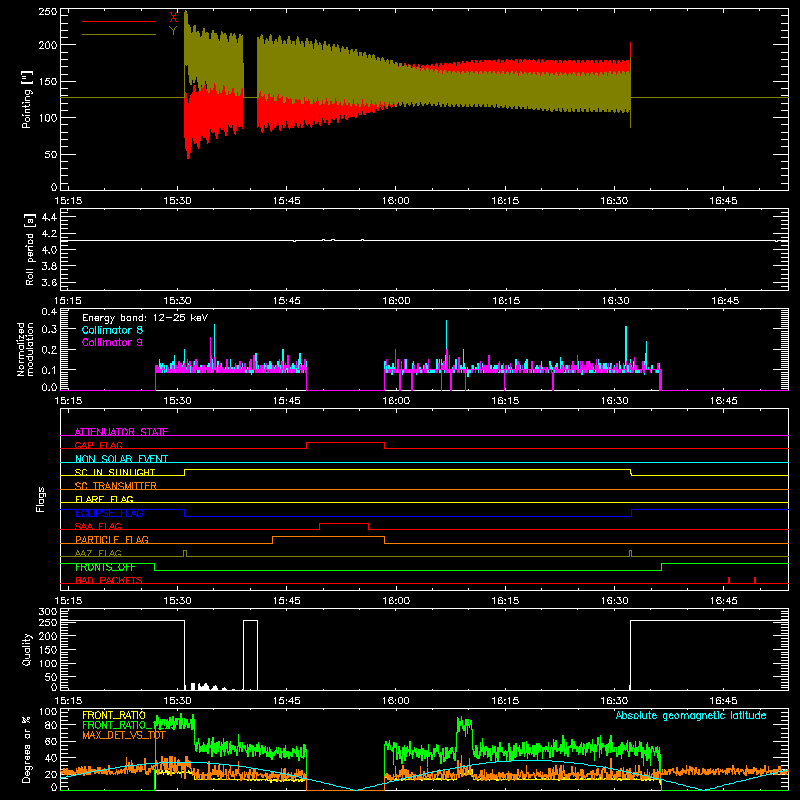
Task: Click the Roll period [s] axis title
Action: [x=29, y=249]
